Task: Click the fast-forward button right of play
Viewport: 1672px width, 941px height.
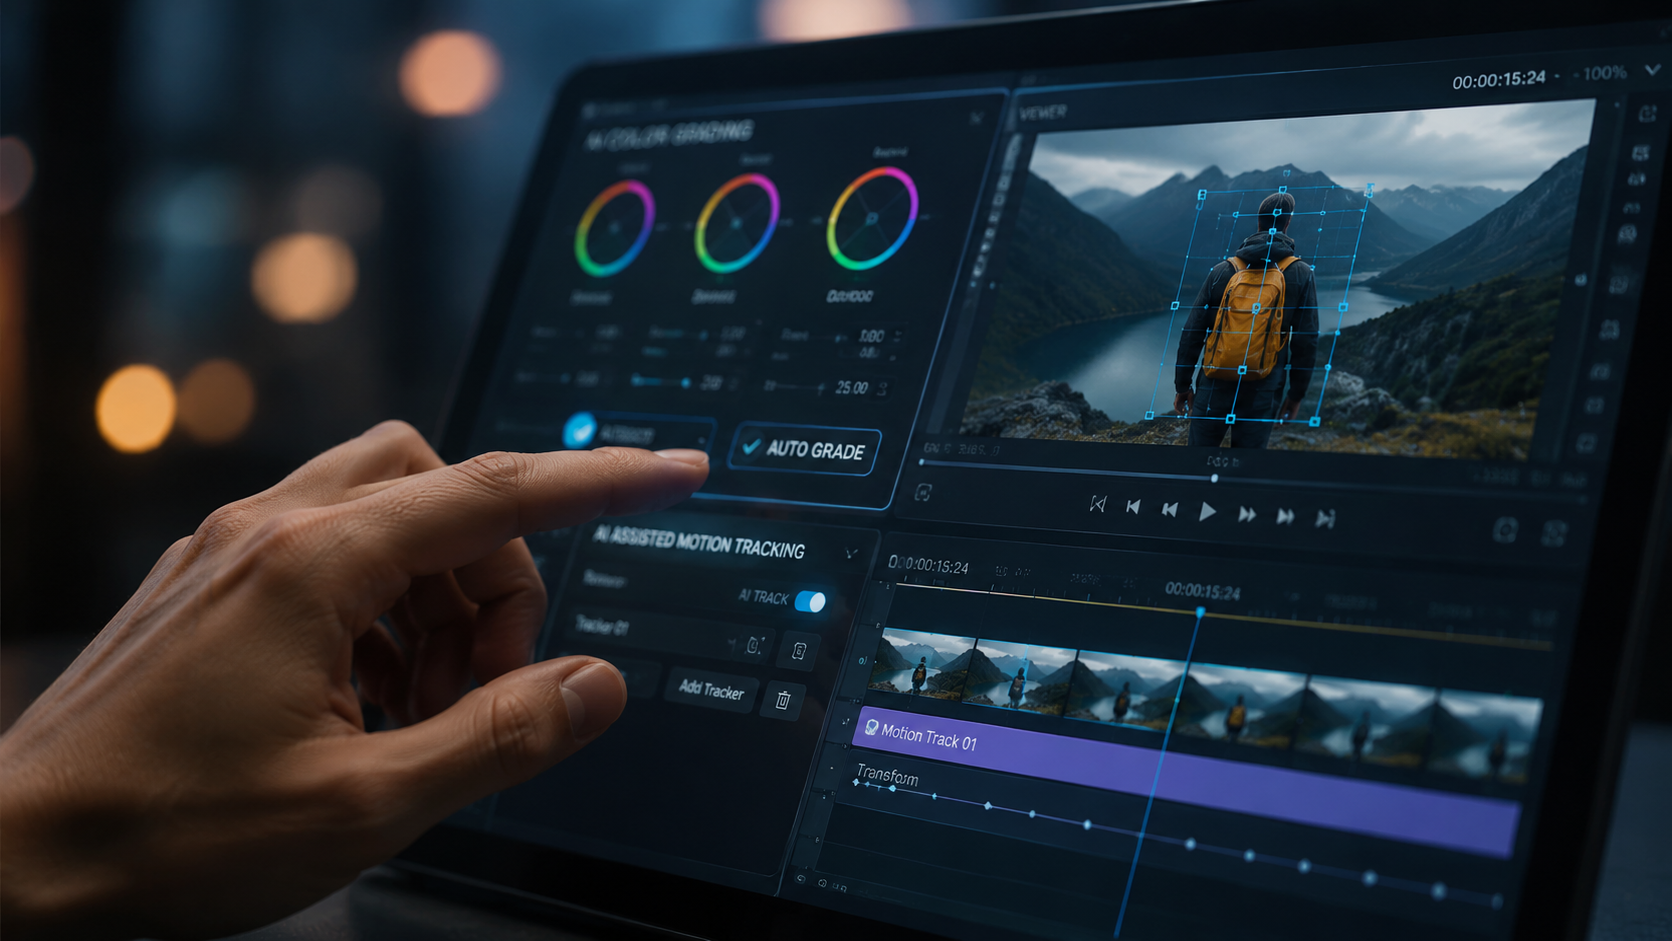Action: pos(1247,514)
